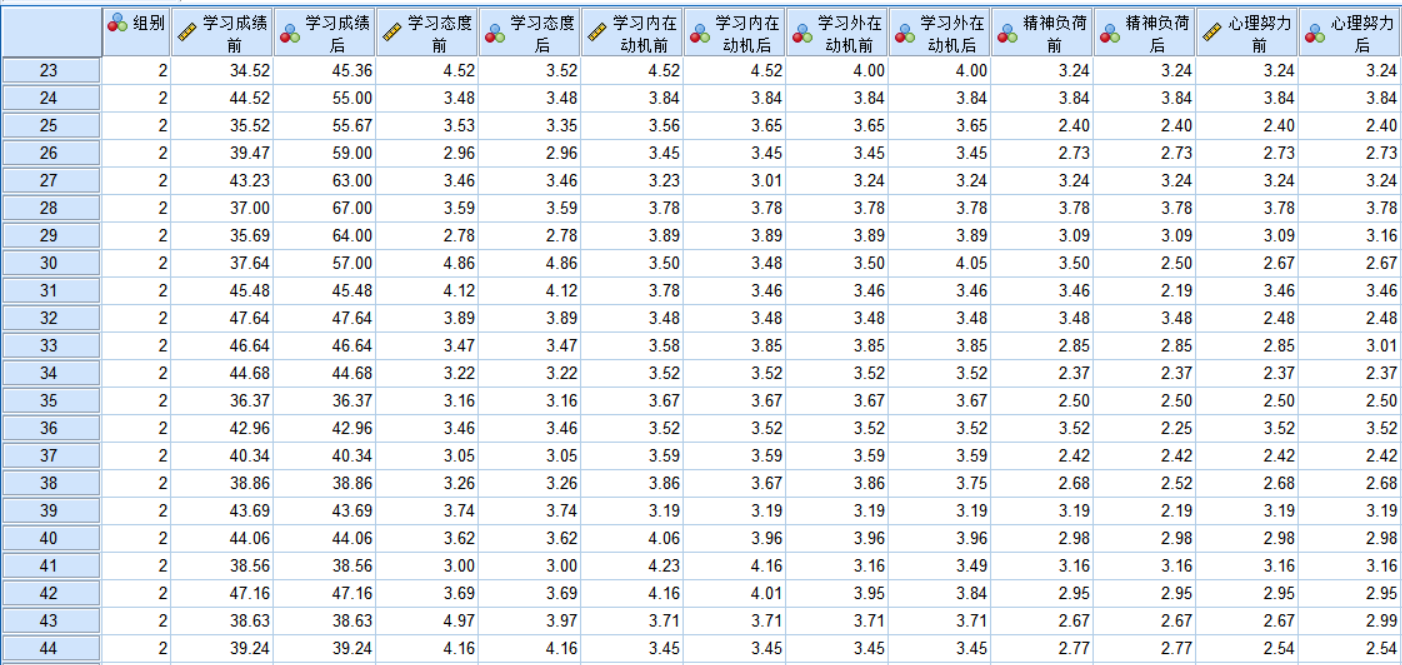Click cell 4.05 in row 30

tap(940, 263)
